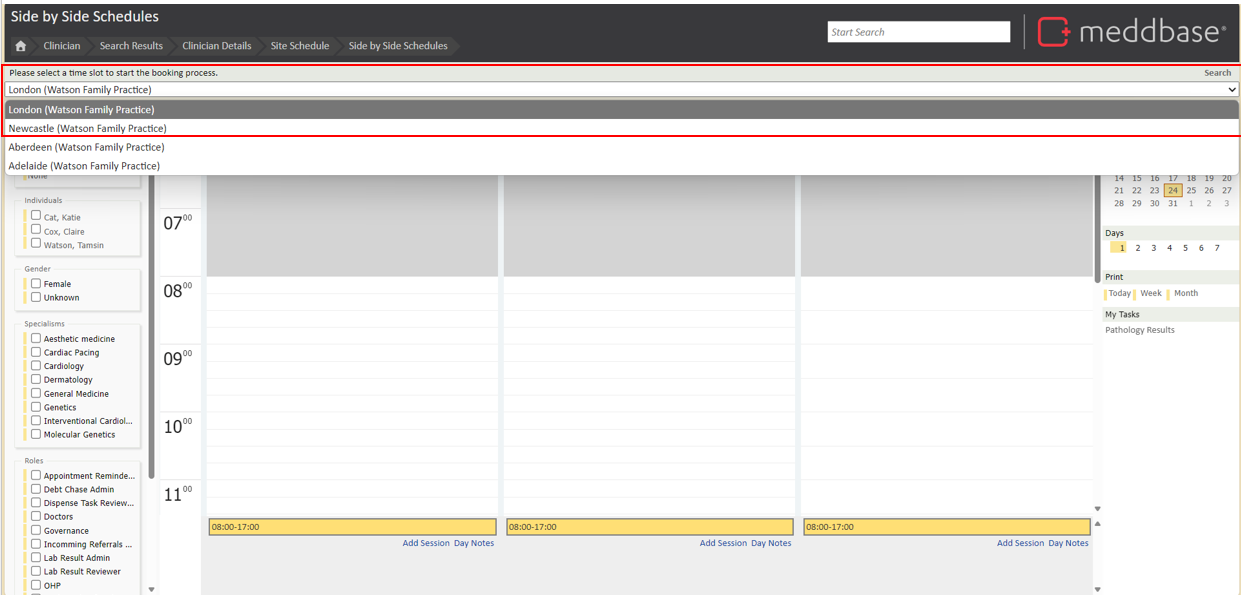Click Add Session under leftmost schedule column
This screenshot has width=1241, height=595.
(x=426, y=543)
